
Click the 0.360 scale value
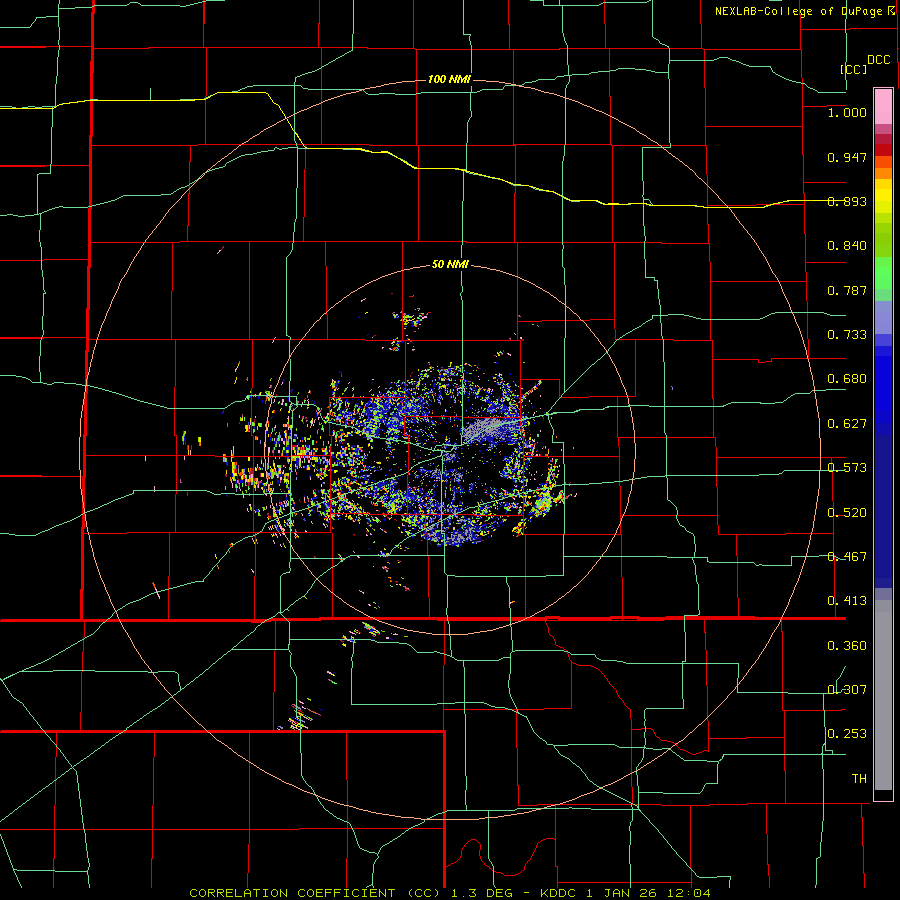coord(847,646)
